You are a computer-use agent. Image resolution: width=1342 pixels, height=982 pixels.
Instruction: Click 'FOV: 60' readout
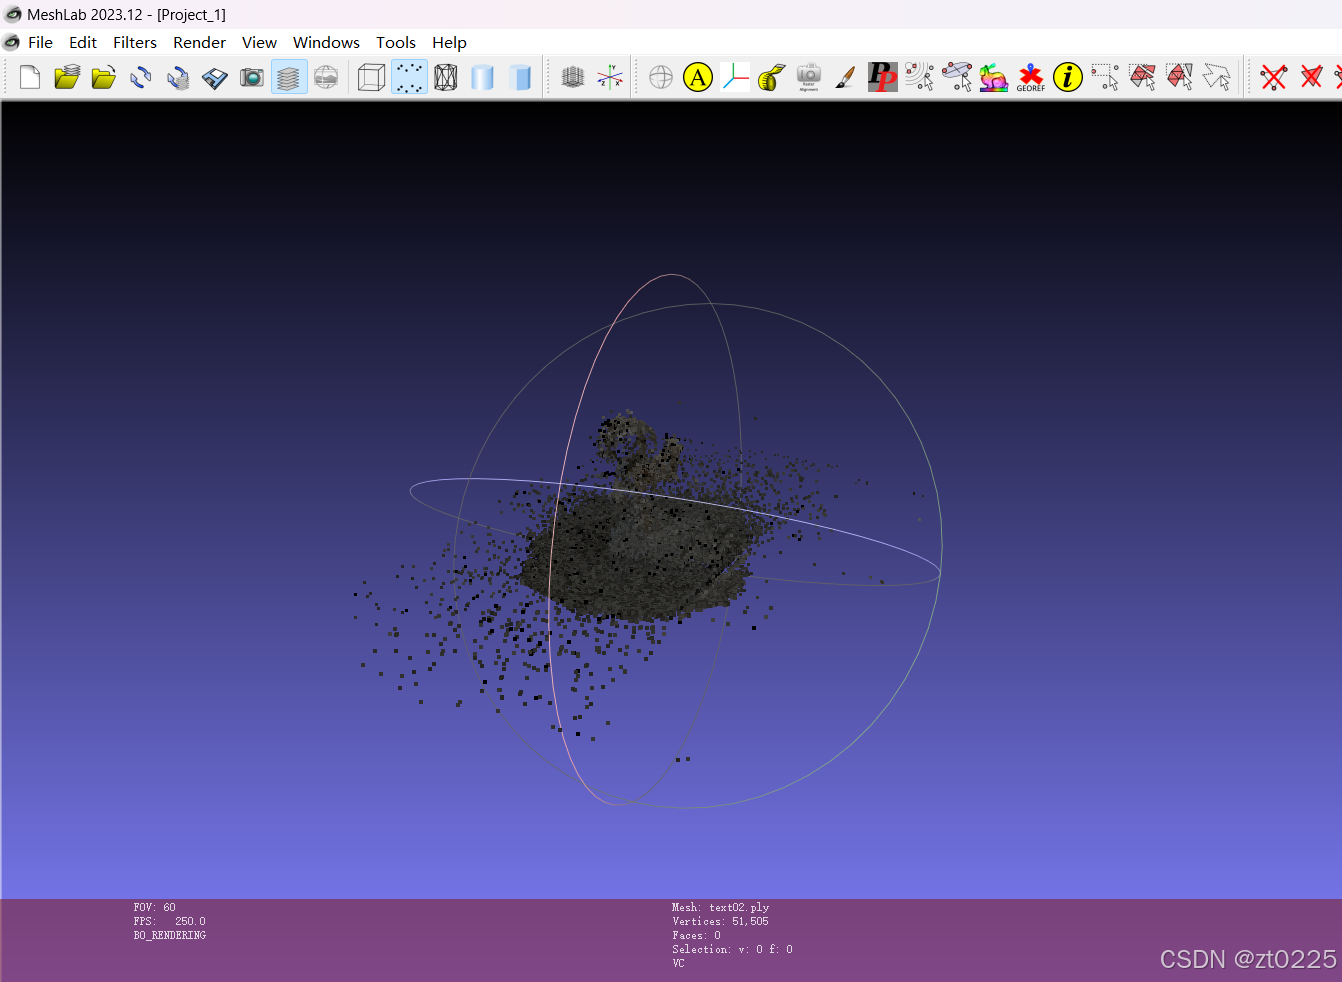pos(154,907)
